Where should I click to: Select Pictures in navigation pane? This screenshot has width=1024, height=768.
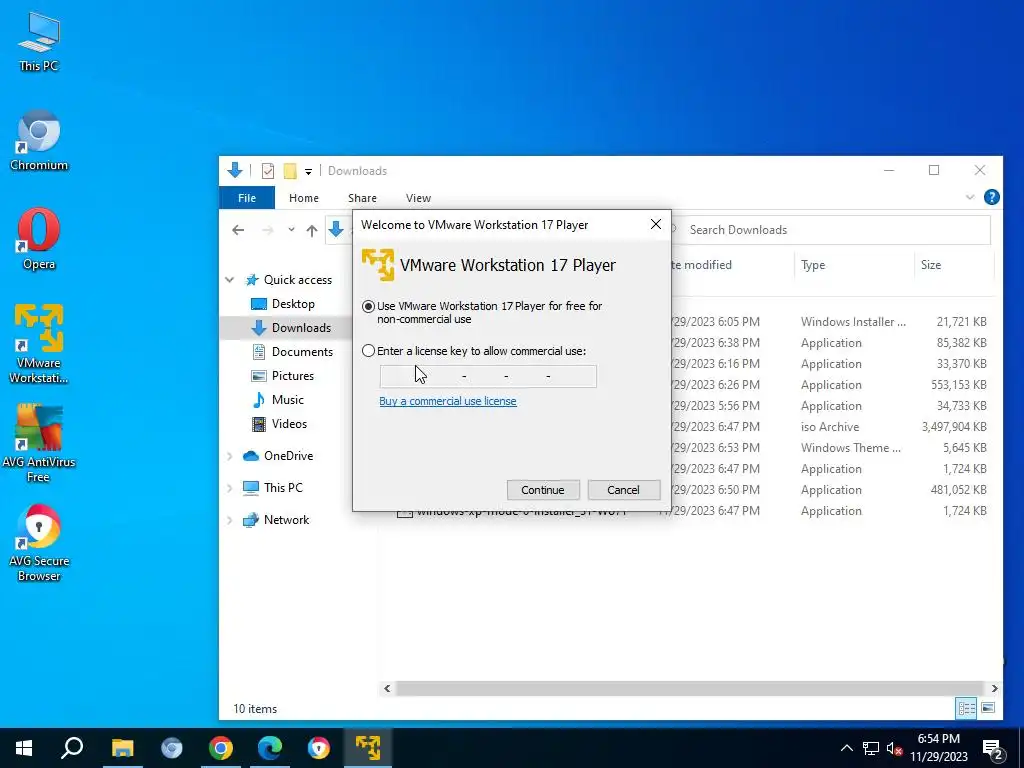click(x=293, y=376)
